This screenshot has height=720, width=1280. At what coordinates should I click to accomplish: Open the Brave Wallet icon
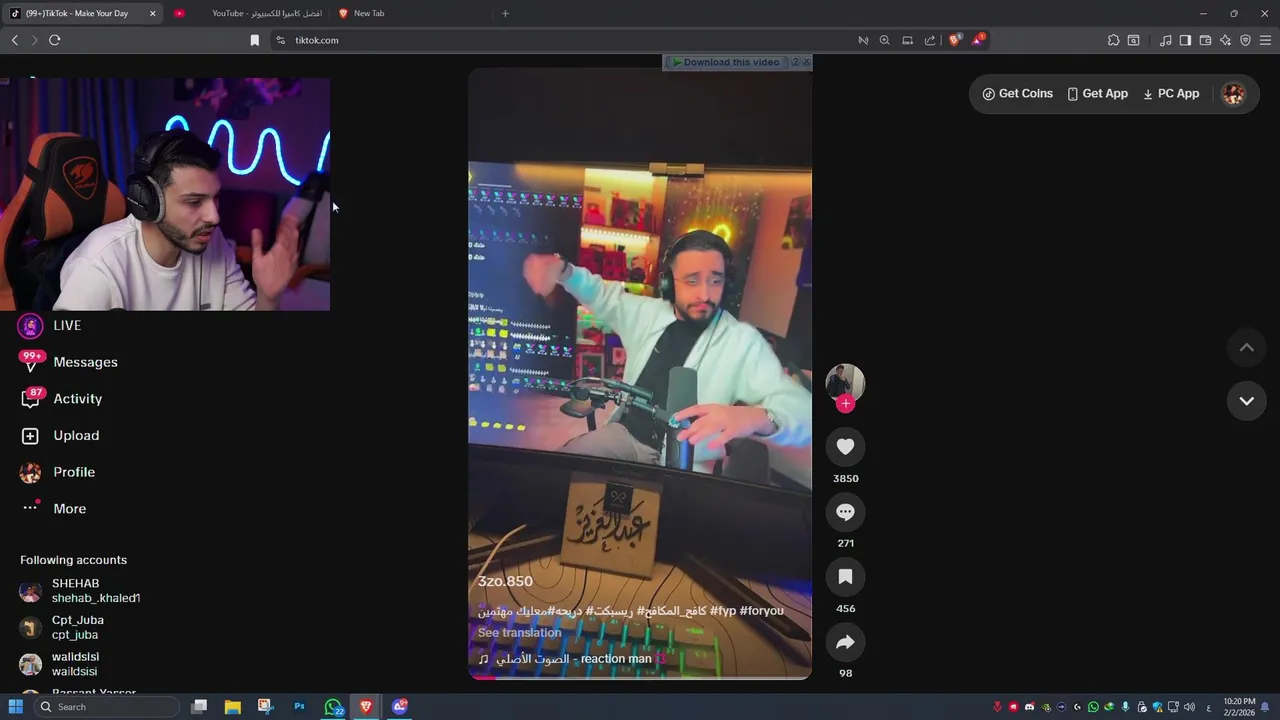click(x=1205, y=40)
